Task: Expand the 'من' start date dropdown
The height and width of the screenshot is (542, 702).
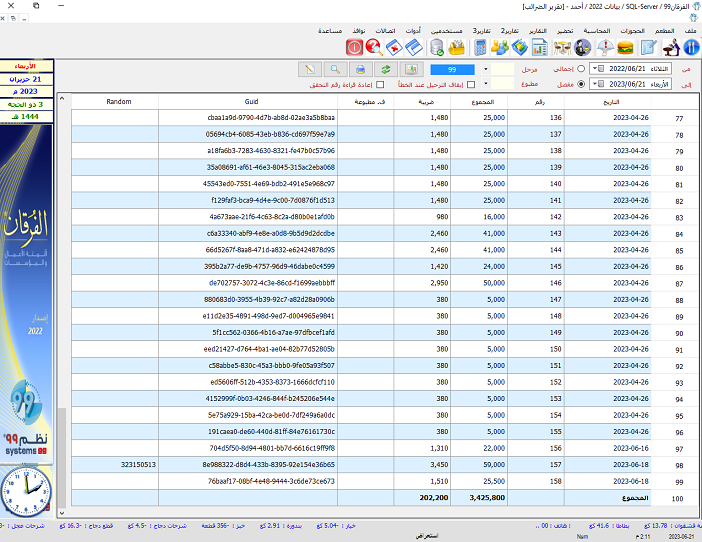Action: [x=595, y=69]
